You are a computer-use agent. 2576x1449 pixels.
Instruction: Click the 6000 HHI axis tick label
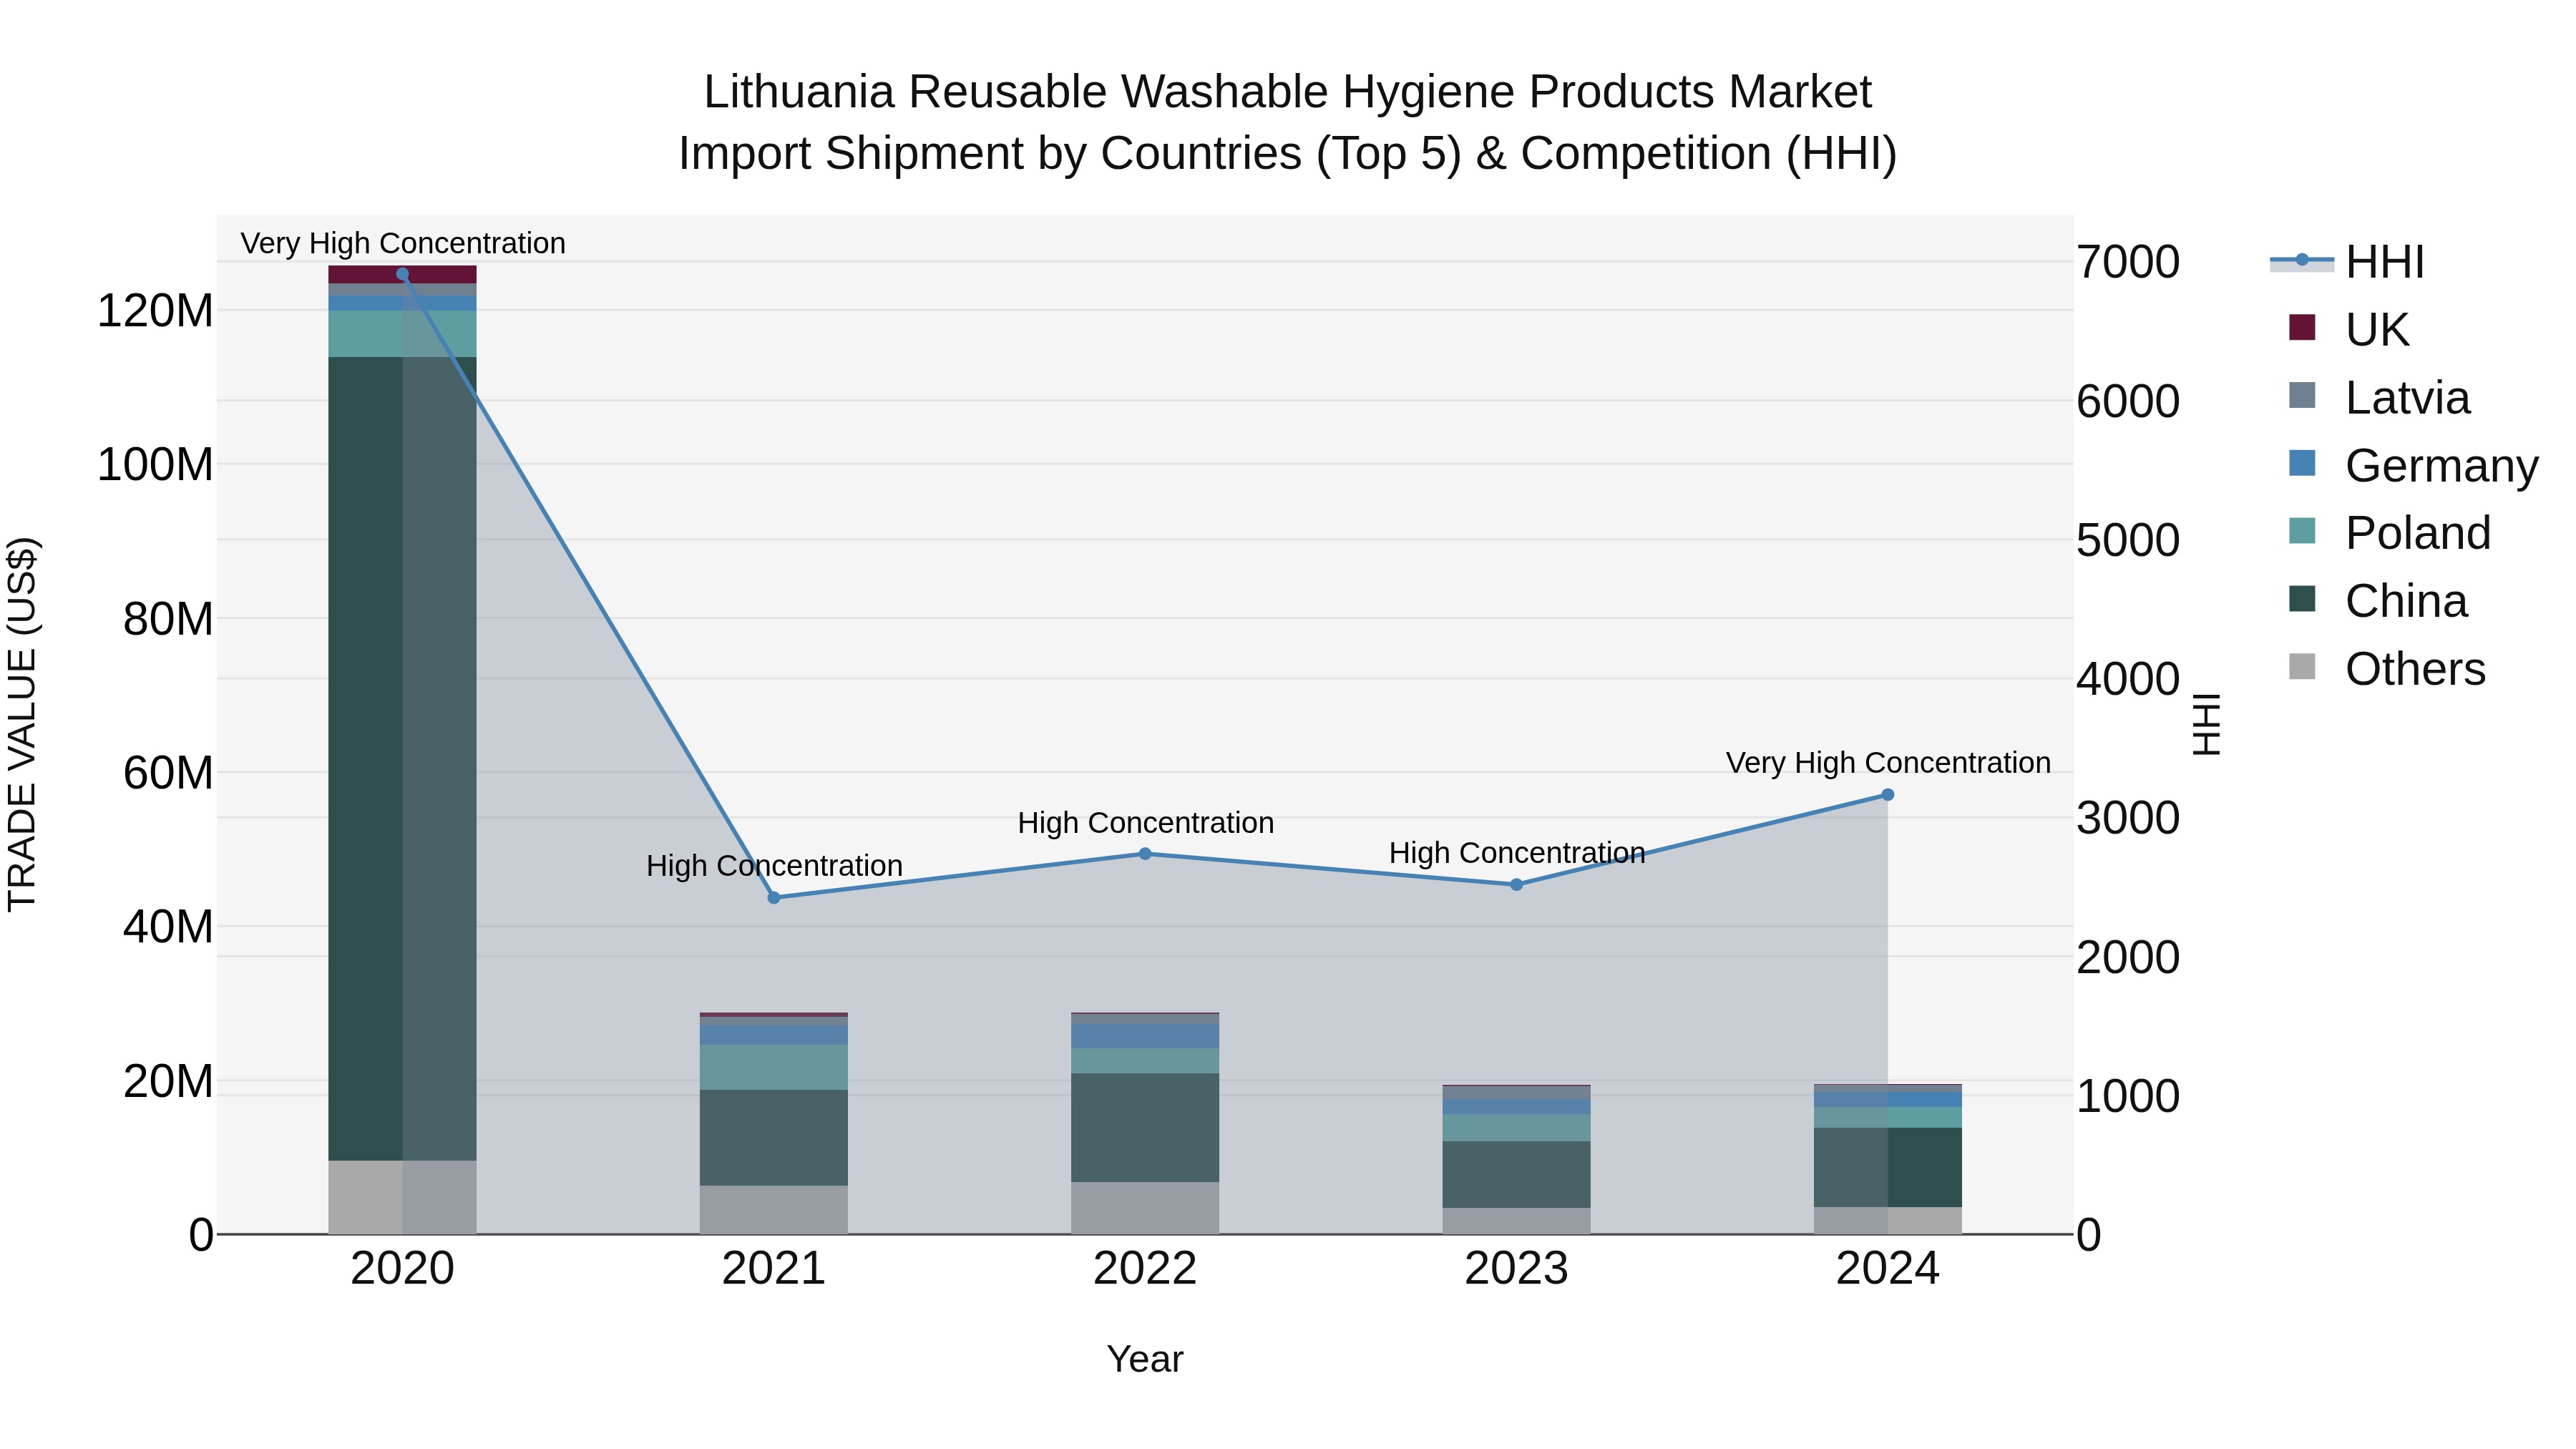coord(2128,401)
